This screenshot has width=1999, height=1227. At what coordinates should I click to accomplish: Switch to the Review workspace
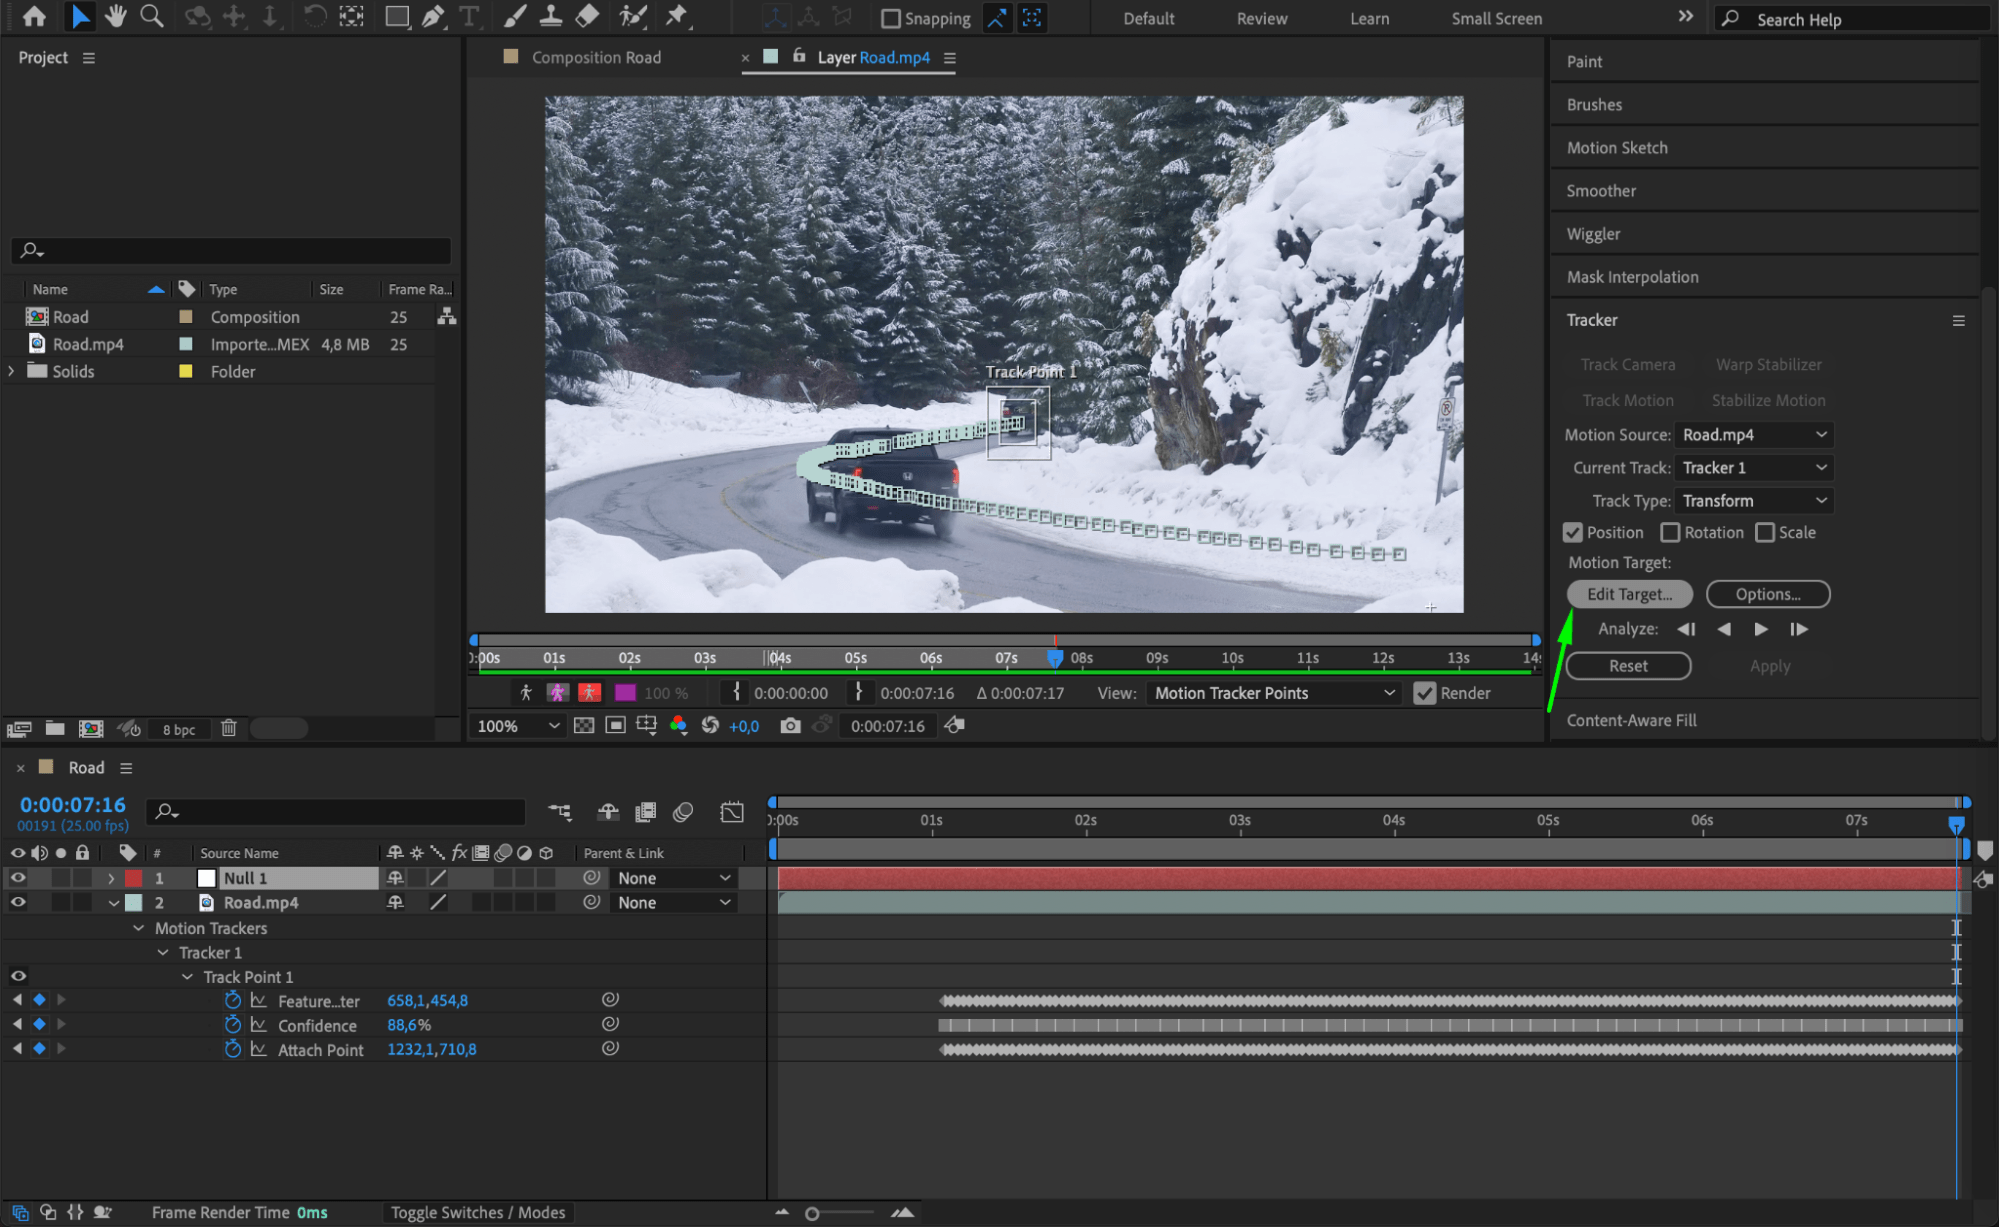coord(1261,19)
